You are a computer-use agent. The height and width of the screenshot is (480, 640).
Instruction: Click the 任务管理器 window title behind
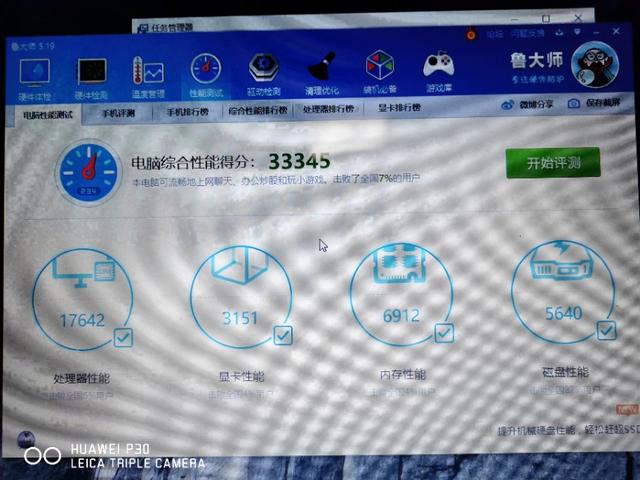coord(171,28)
